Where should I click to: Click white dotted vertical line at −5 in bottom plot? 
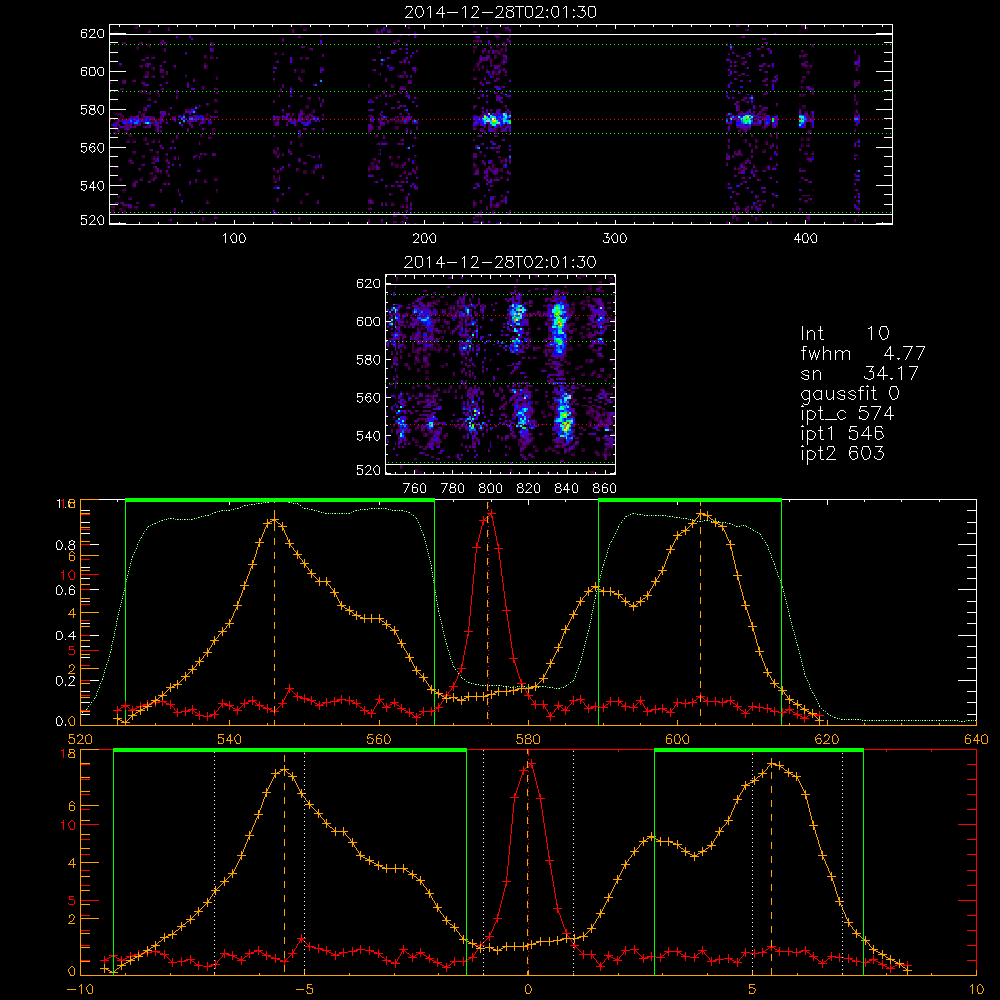pyautogui.click(x=304, y=864)
